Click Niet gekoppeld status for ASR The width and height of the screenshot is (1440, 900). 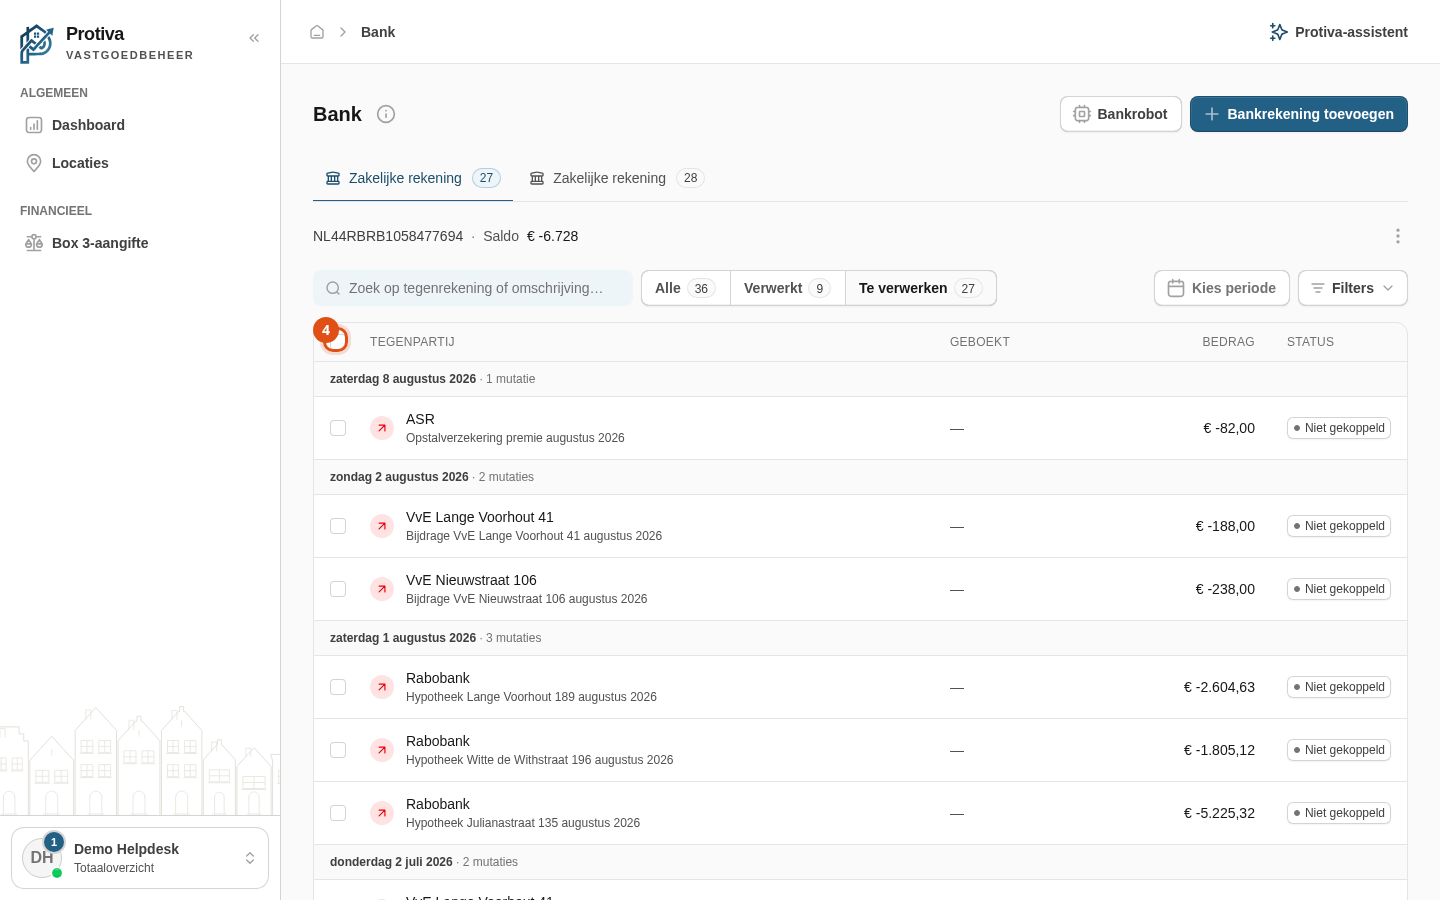pos(1339,428)
